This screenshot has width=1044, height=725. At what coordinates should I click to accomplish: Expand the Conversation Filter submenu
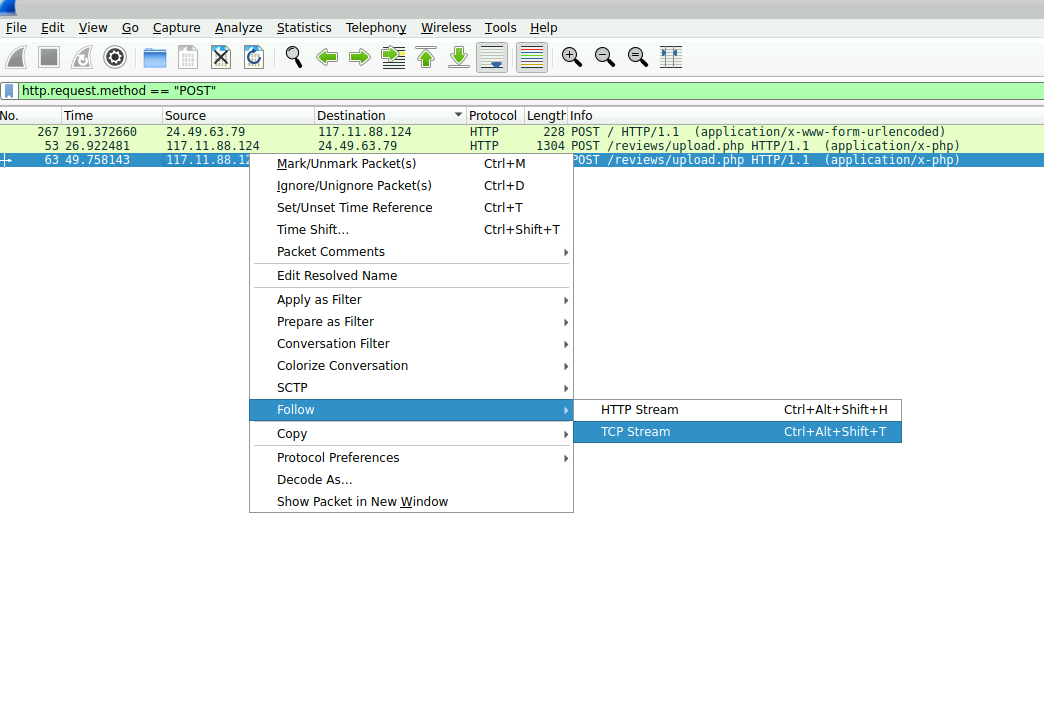click(x=411, y=344)
